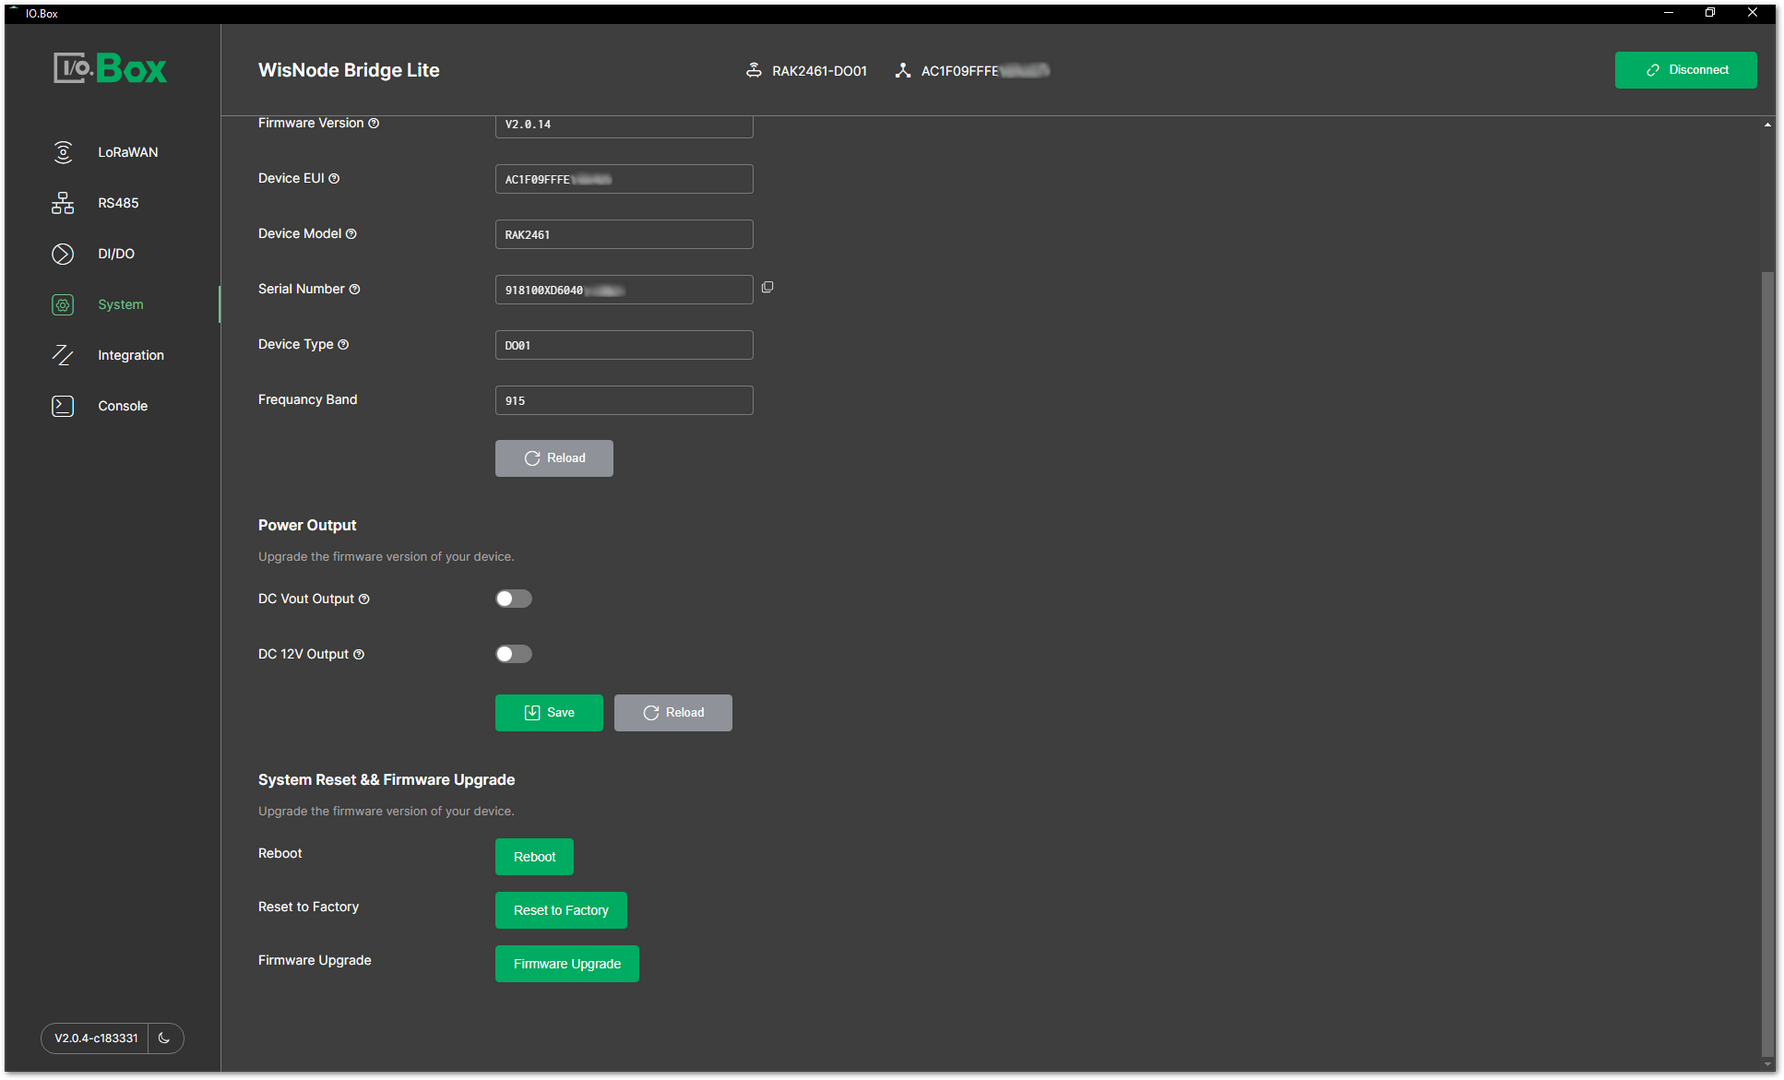1784x1080 pixels.
Task: Click help icon next to Serial Number
Action: tap(354, 289)
